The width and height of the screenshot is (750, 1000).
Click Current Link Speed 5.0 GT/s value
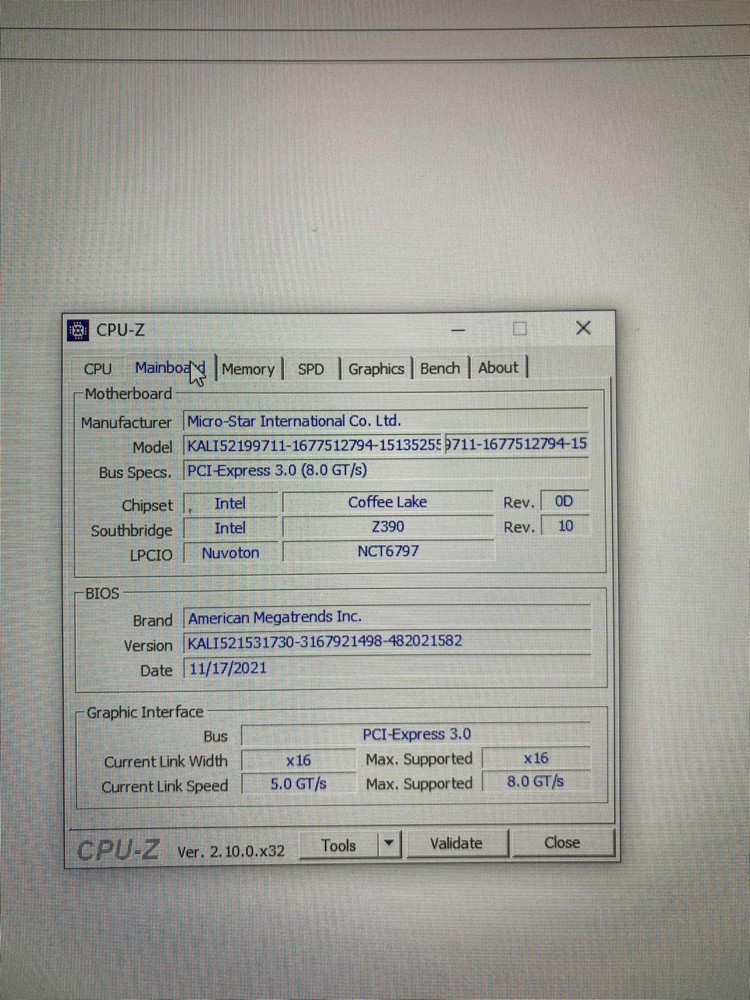298,784
